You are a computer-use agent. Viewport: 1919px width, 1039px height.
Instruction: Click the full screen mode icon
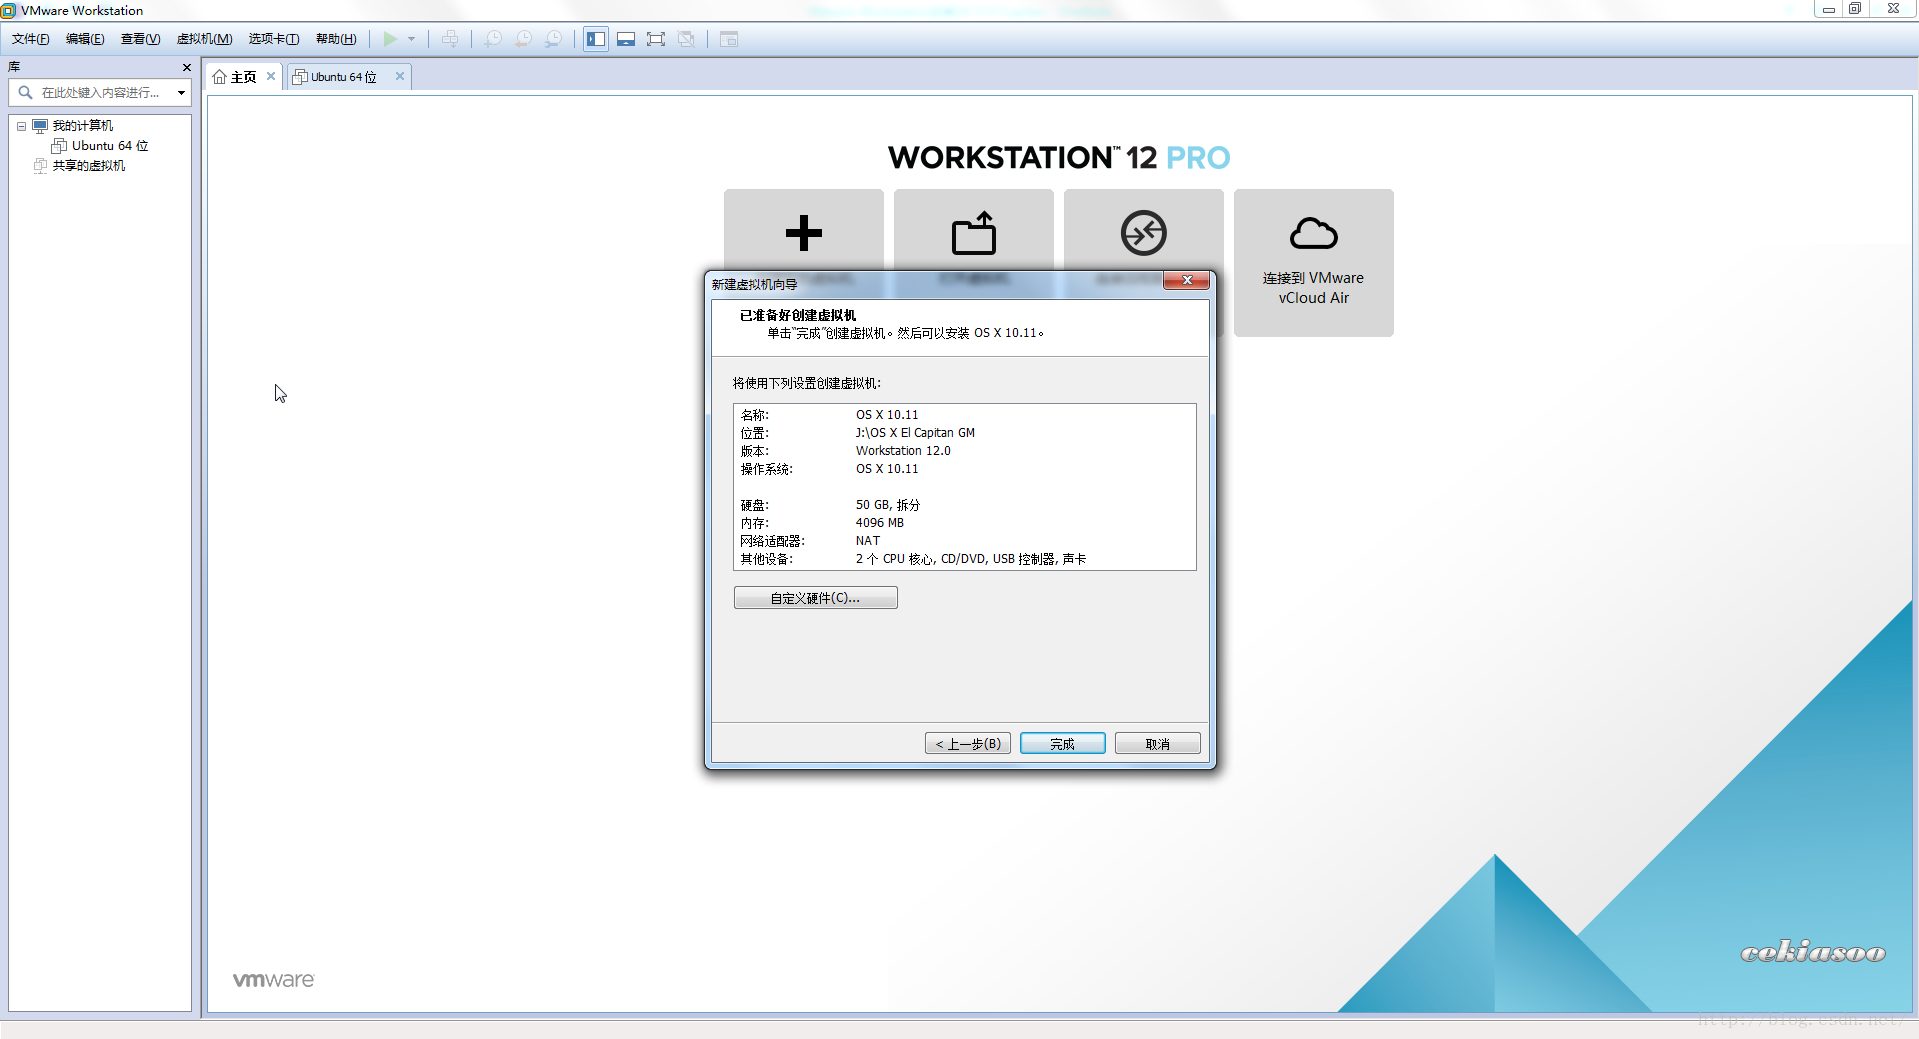(656, 39)
